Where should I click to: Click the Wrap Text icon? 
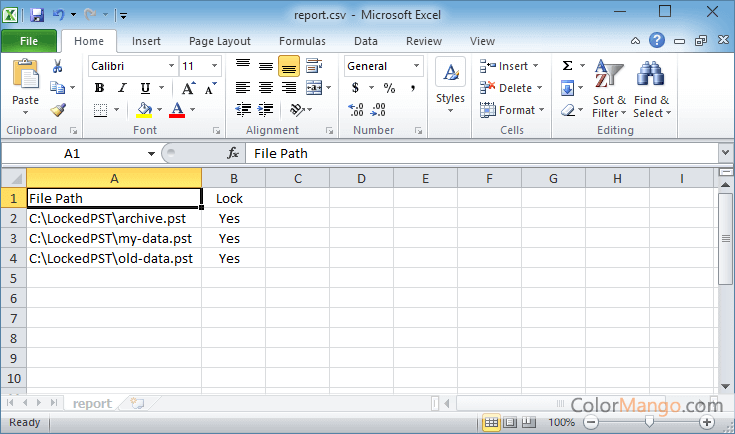pyautogui.click(x=314, y=66)
